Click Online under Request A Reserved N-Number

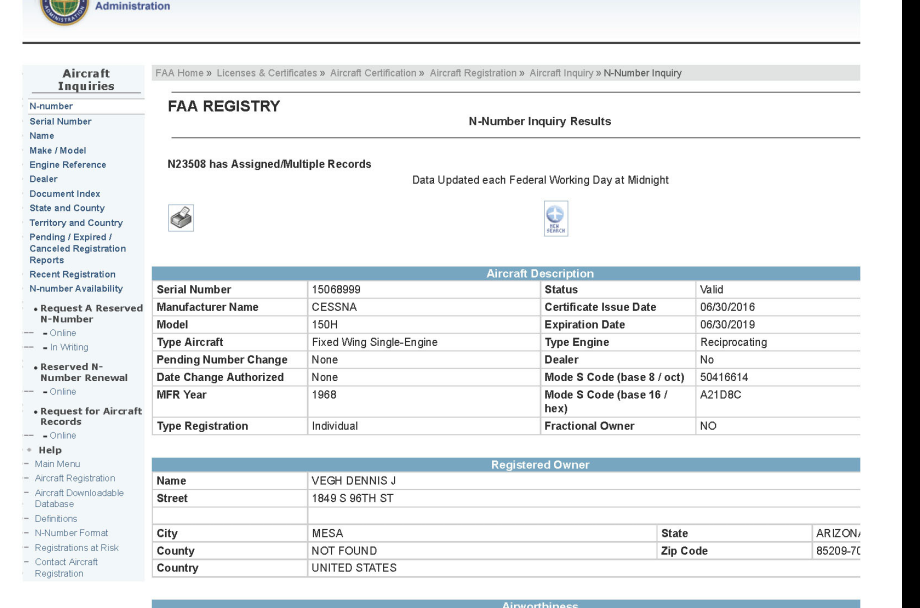click(63, 333)
